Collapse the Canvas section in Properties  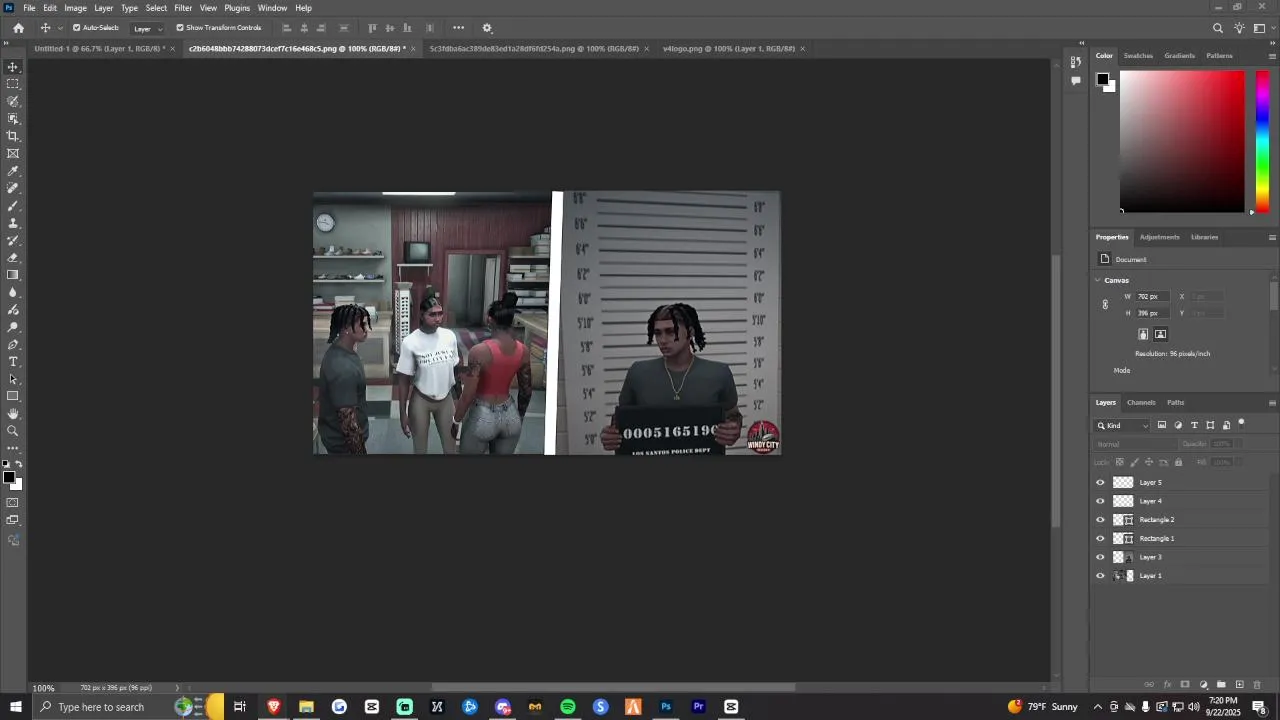tap(1098, 280)
